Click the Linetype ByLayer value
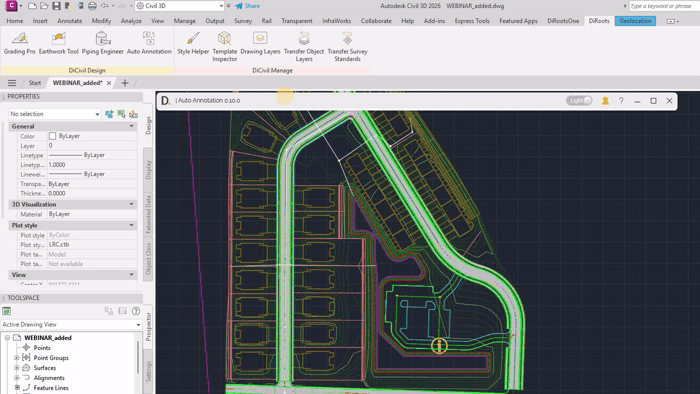 [92, 155]
